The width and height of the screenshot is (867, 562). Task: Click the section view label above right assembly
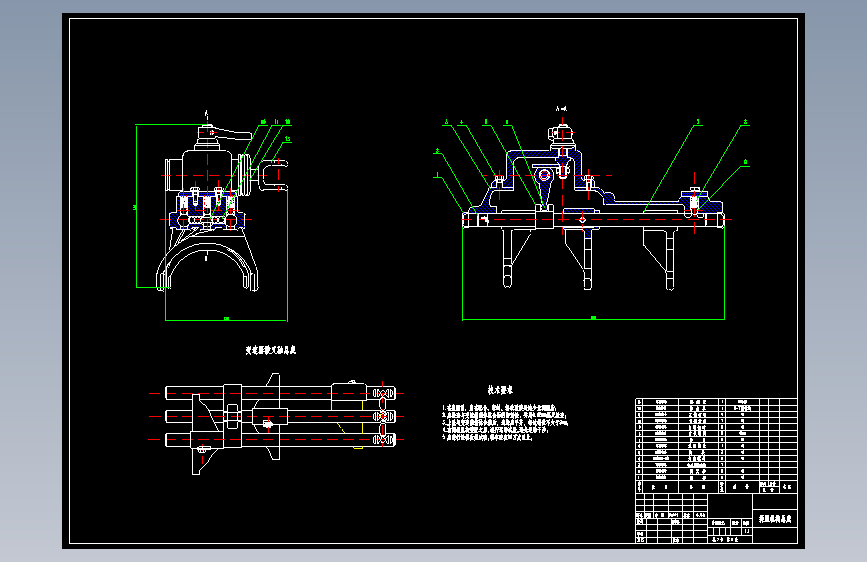point(561,109)
